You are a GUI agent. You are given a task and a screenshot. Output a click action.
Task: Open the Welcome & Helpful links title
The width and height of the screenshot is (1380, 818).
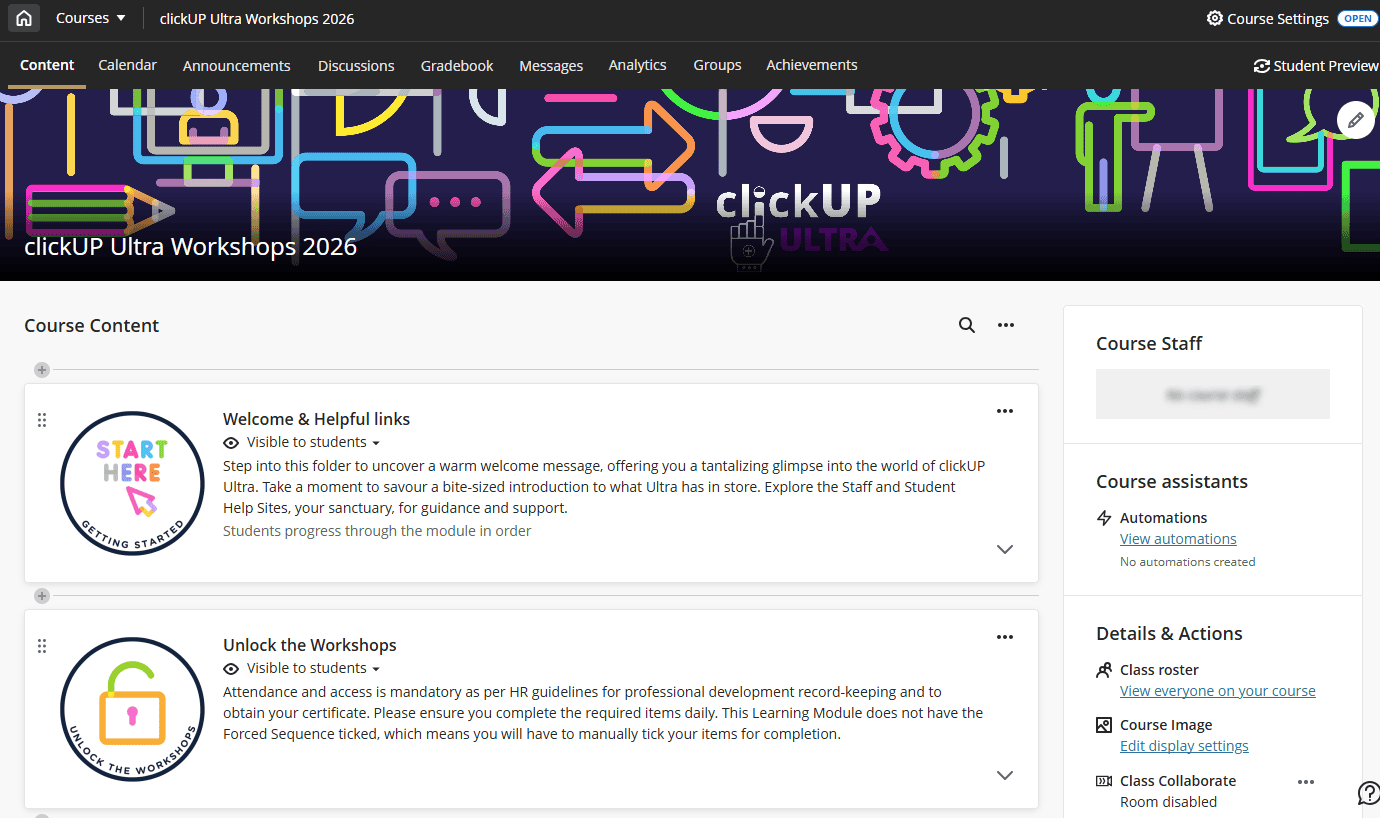pyautogui.click(x=316, y=419)
